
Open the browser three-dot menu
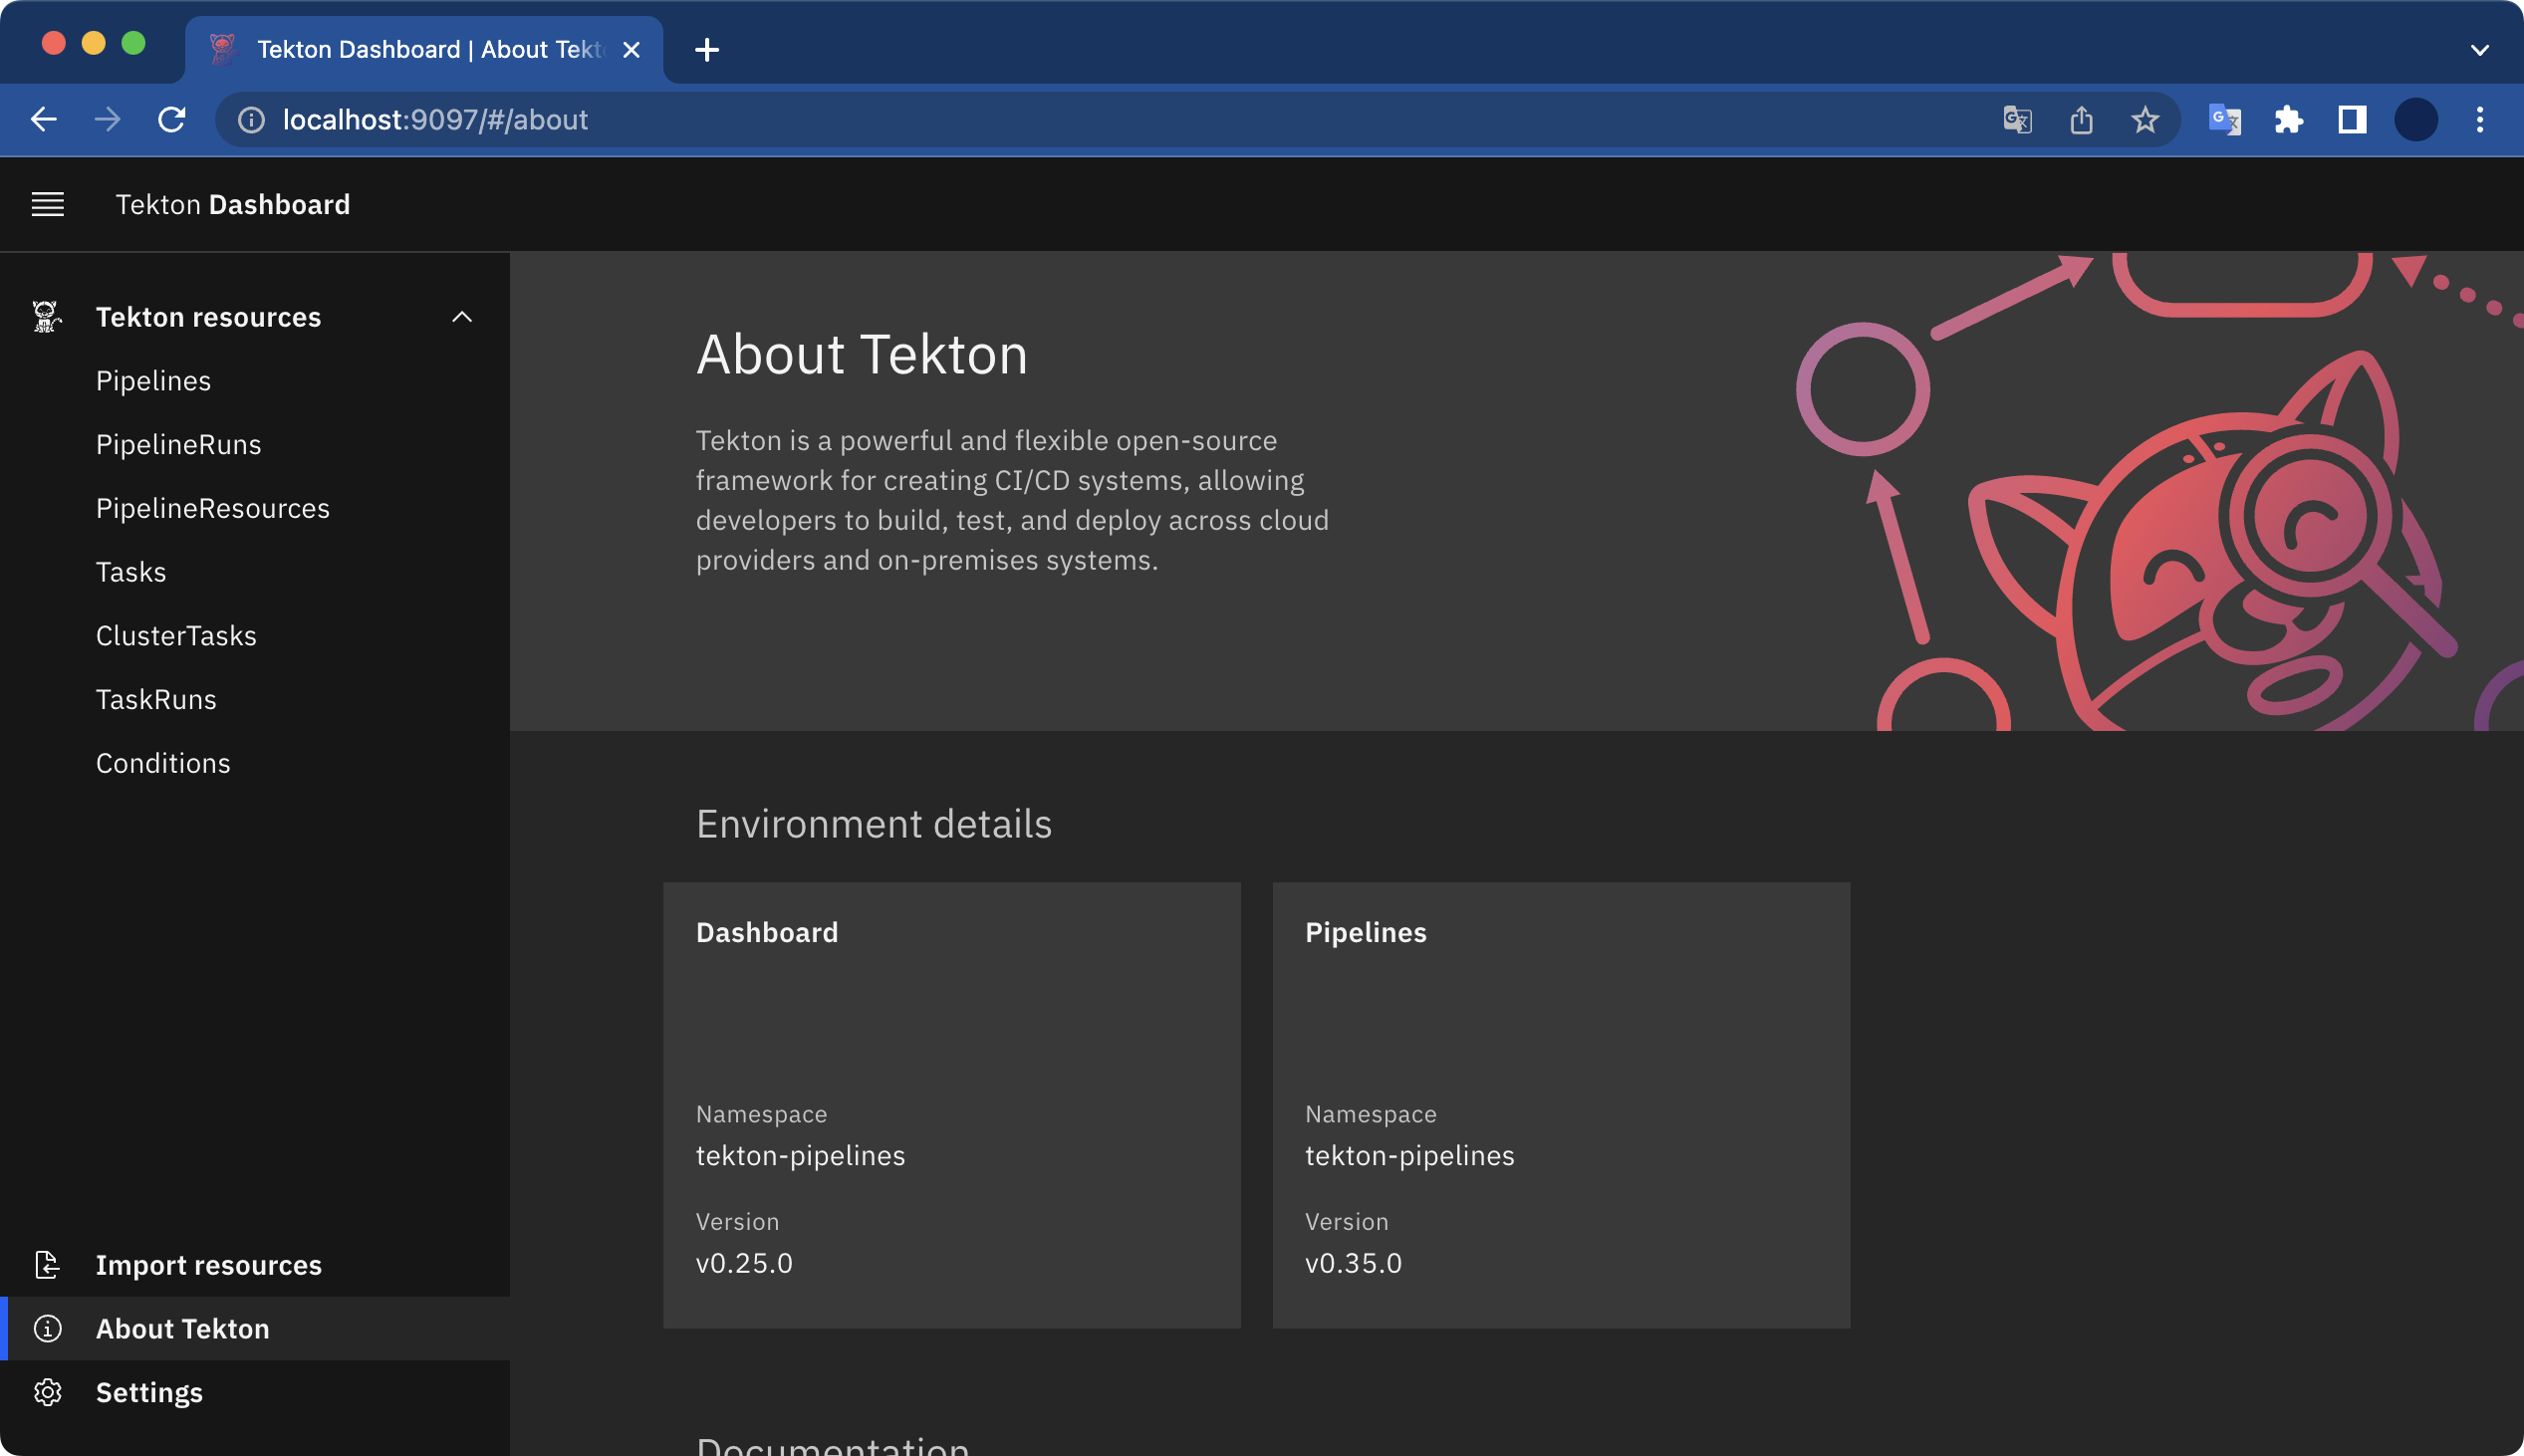(x=2481, y=119)
